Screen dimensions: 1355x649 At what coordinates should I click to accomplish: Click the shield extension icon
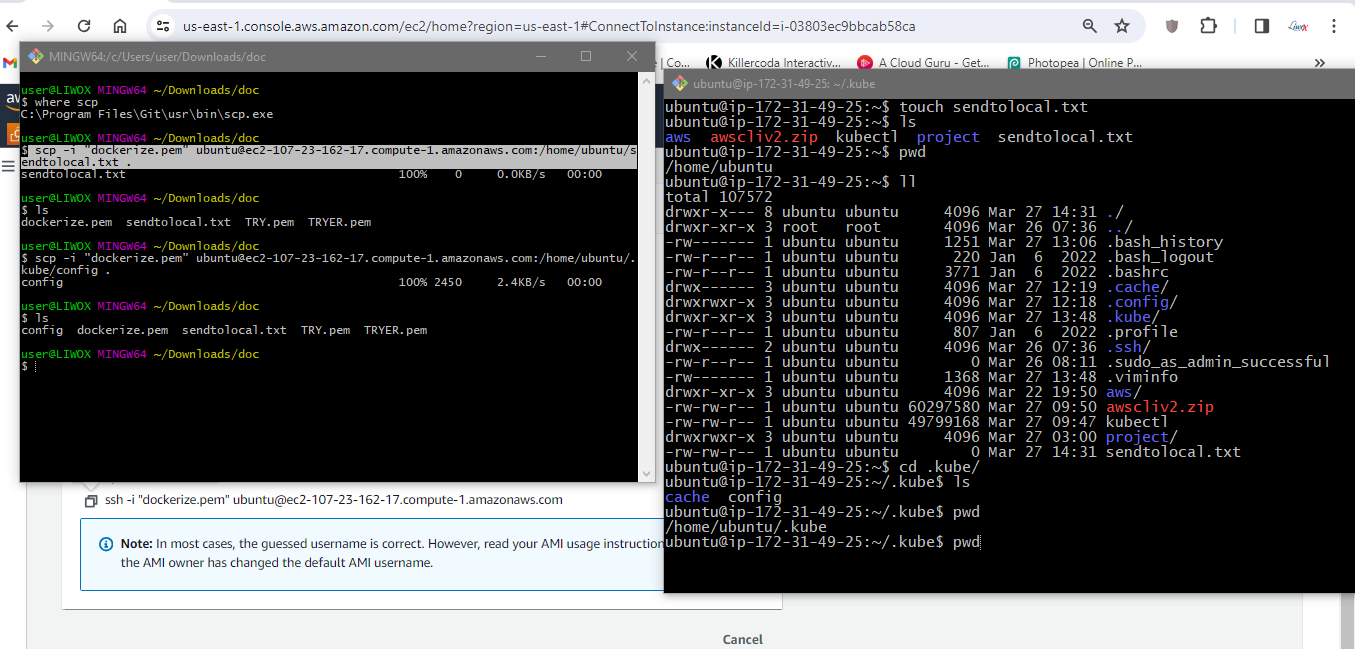(x=1172, y=26)
